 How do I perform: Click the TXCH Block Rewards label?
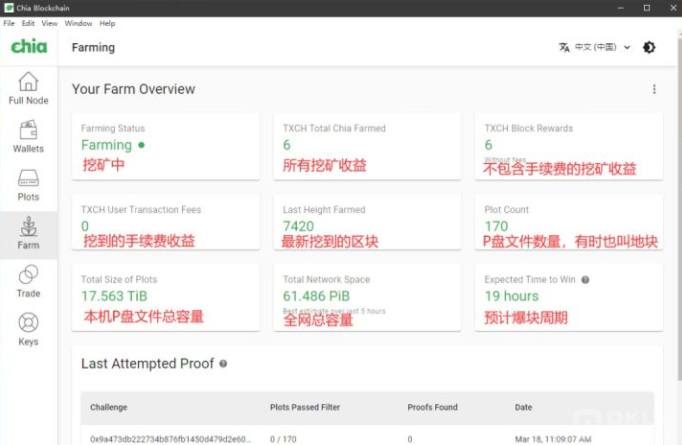528,128
